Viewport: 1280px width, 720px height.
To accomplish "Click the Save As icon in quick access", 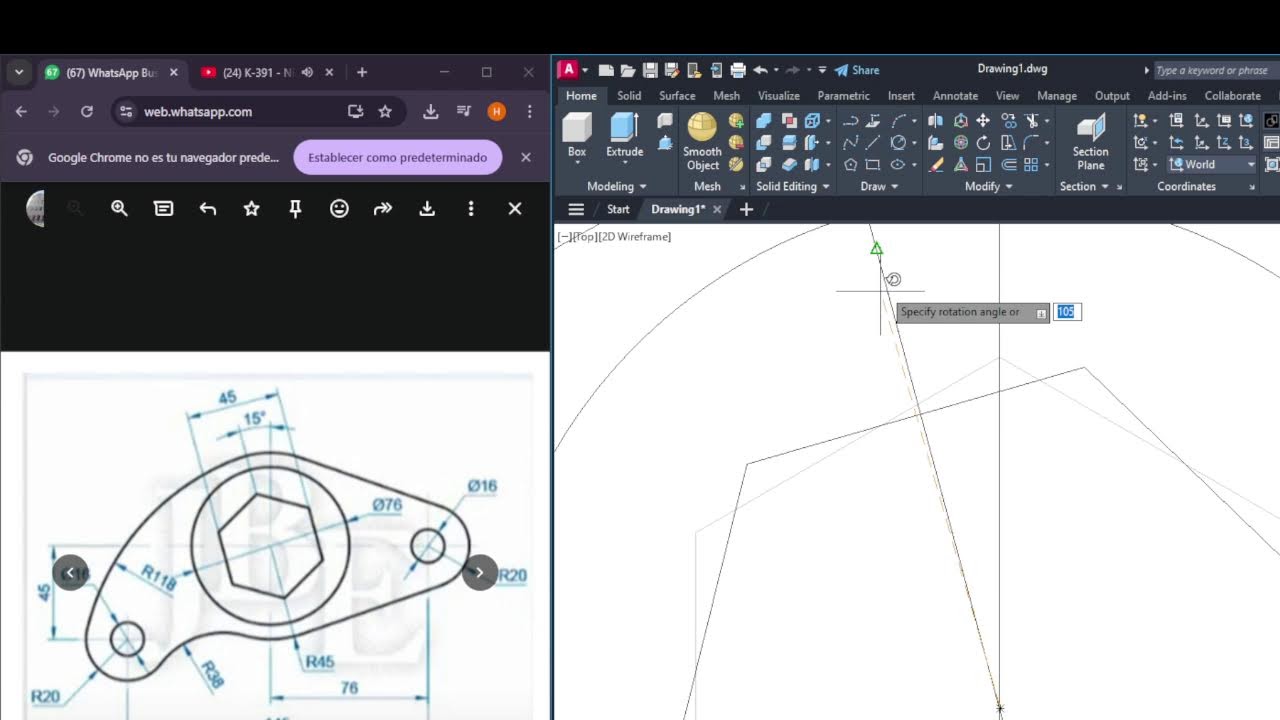I will [672, 70].
